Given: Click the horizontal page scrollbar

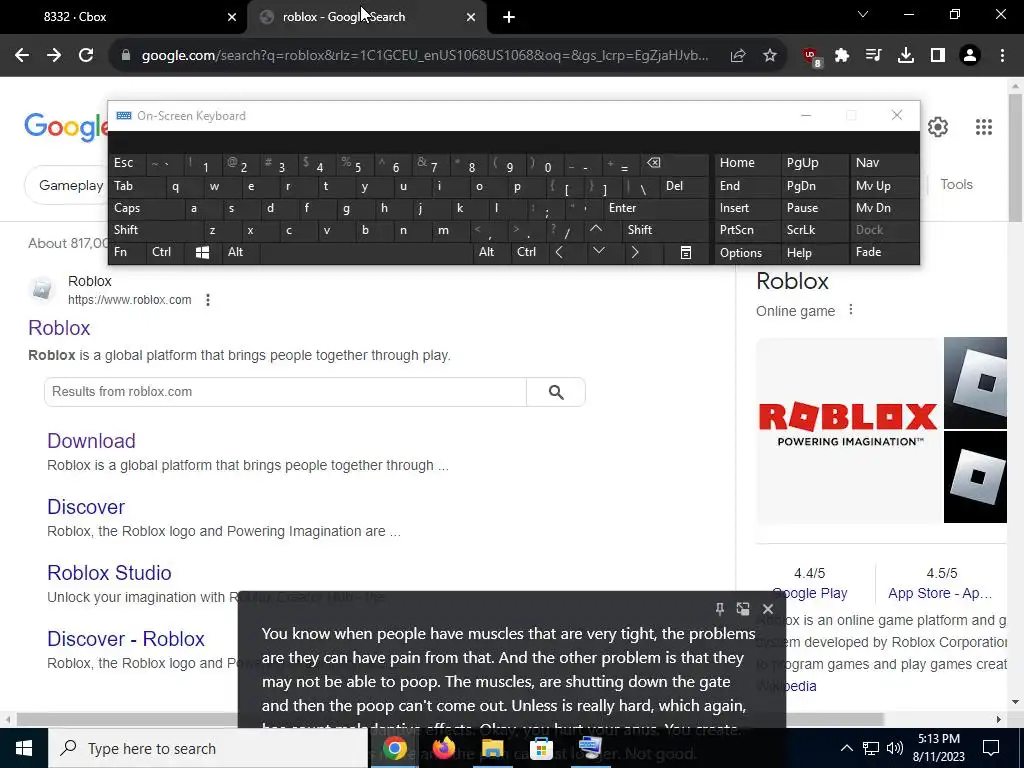Looking at the screenshot, I should (451, 719).
